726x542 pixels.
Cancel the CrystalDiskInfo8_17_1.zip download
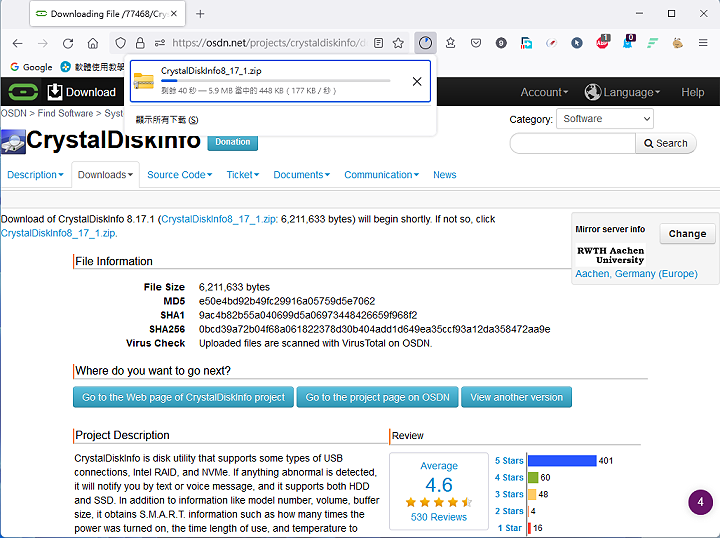pos(417,81)
